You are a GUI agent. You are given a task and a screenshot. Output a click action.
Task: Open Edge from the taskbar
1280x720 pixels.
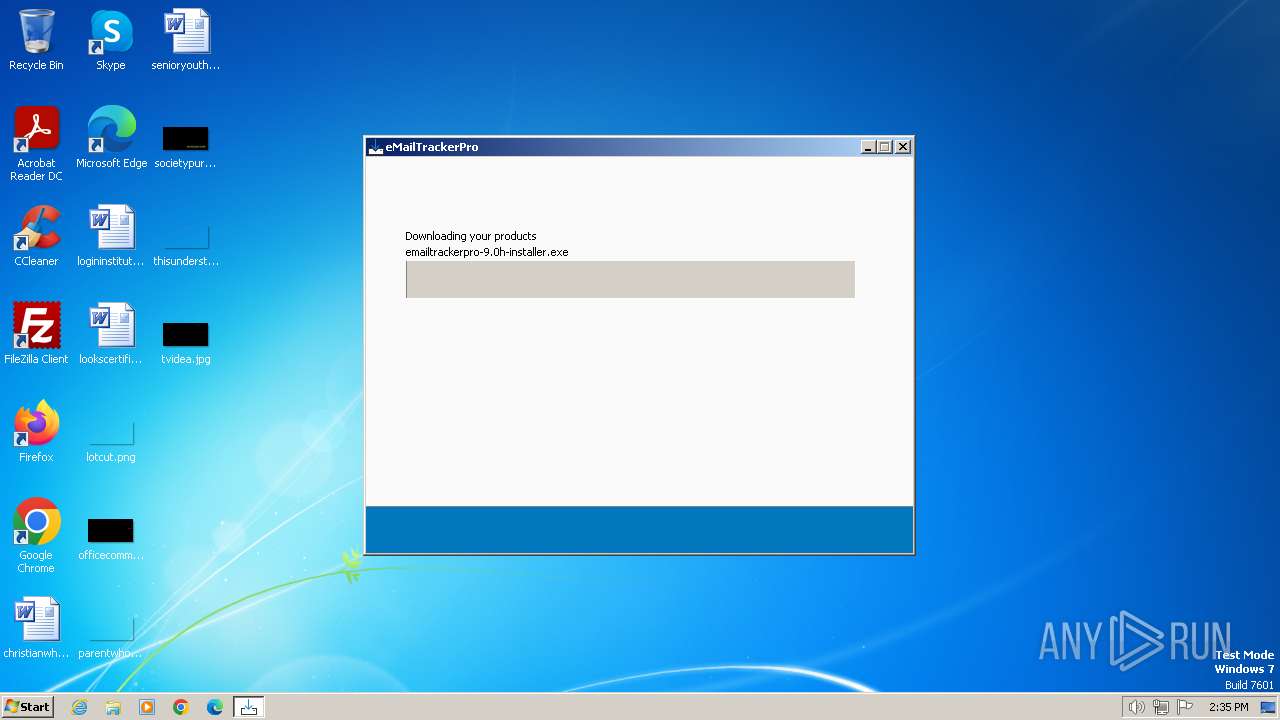215,707
